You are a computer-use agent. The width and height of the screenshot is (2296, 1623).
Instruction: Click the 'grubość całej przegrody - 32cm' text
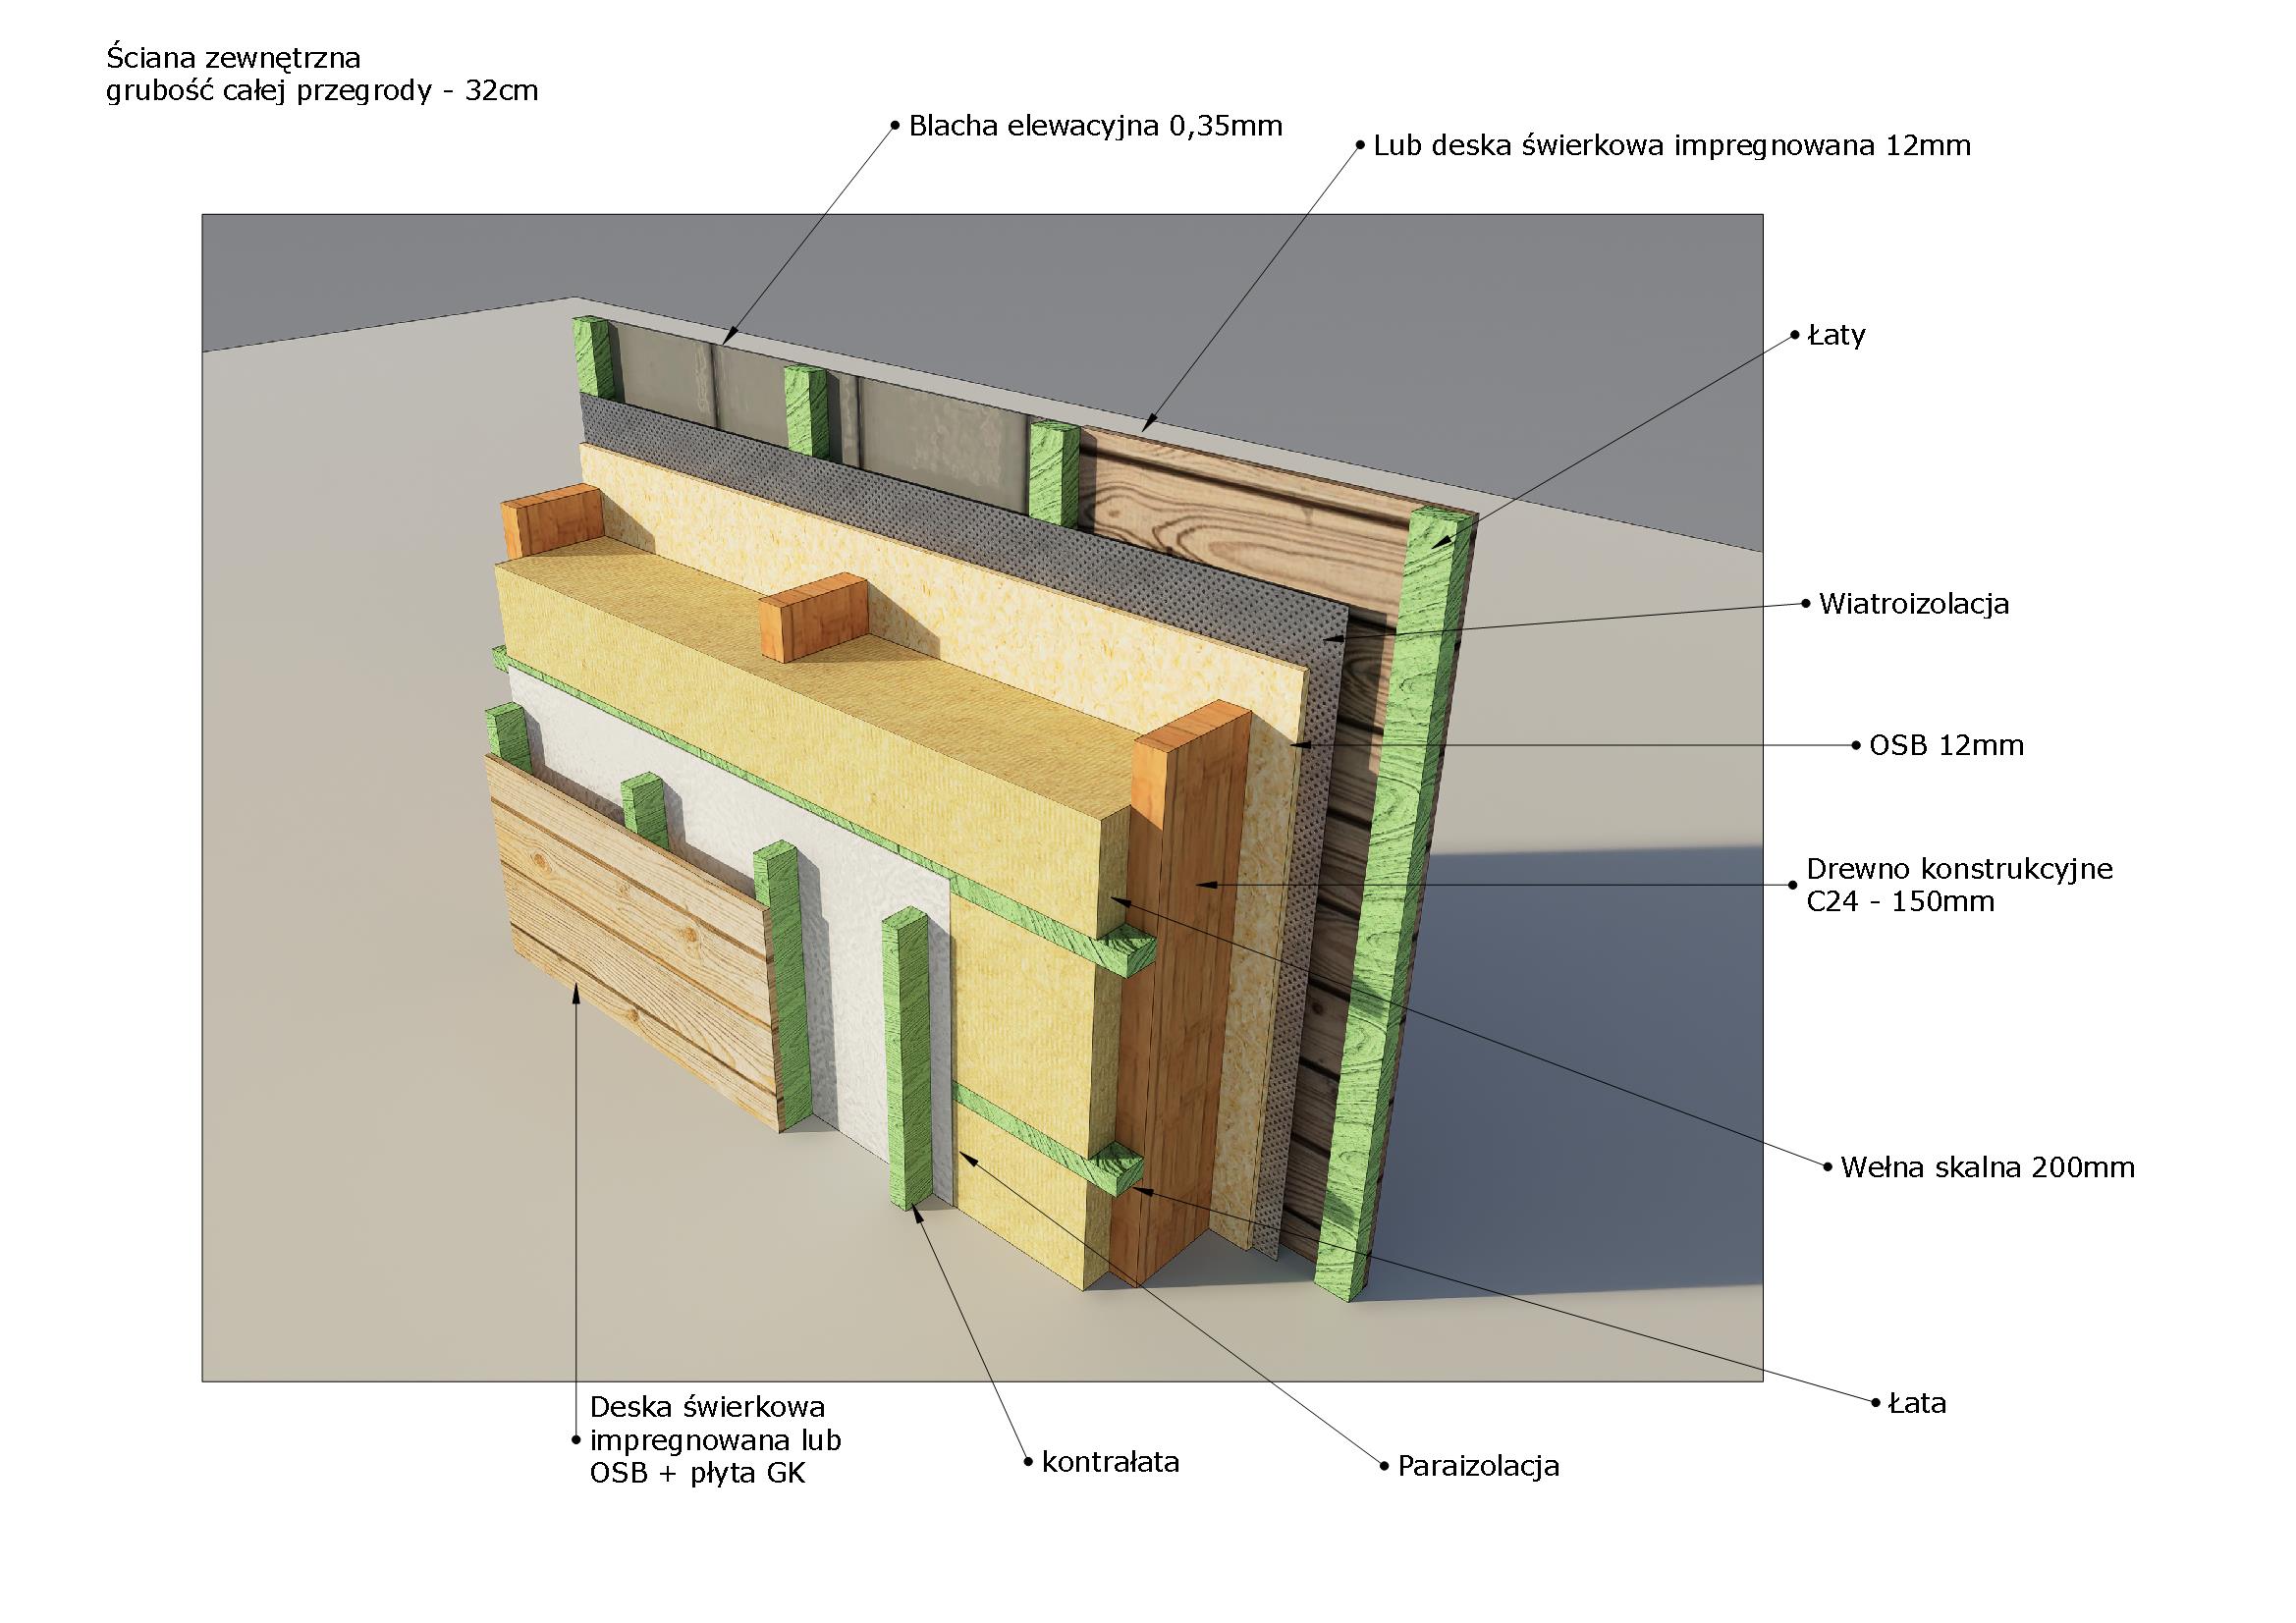[x=322, y=91]
